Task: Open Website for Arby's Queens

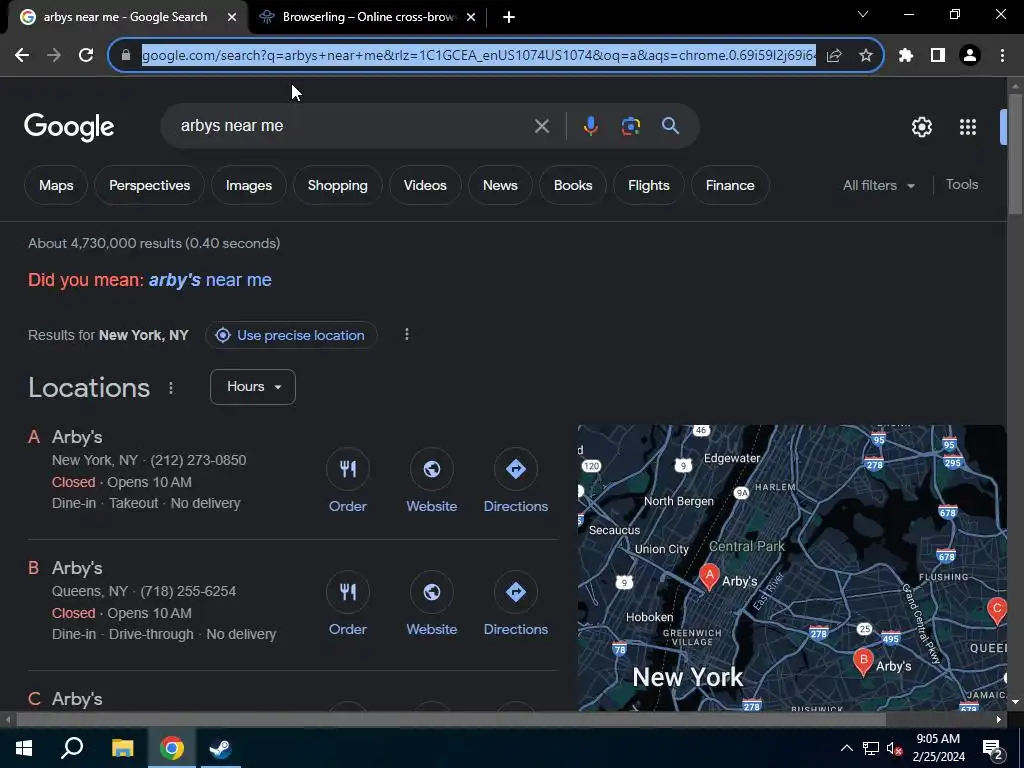Action: (432, 604)
